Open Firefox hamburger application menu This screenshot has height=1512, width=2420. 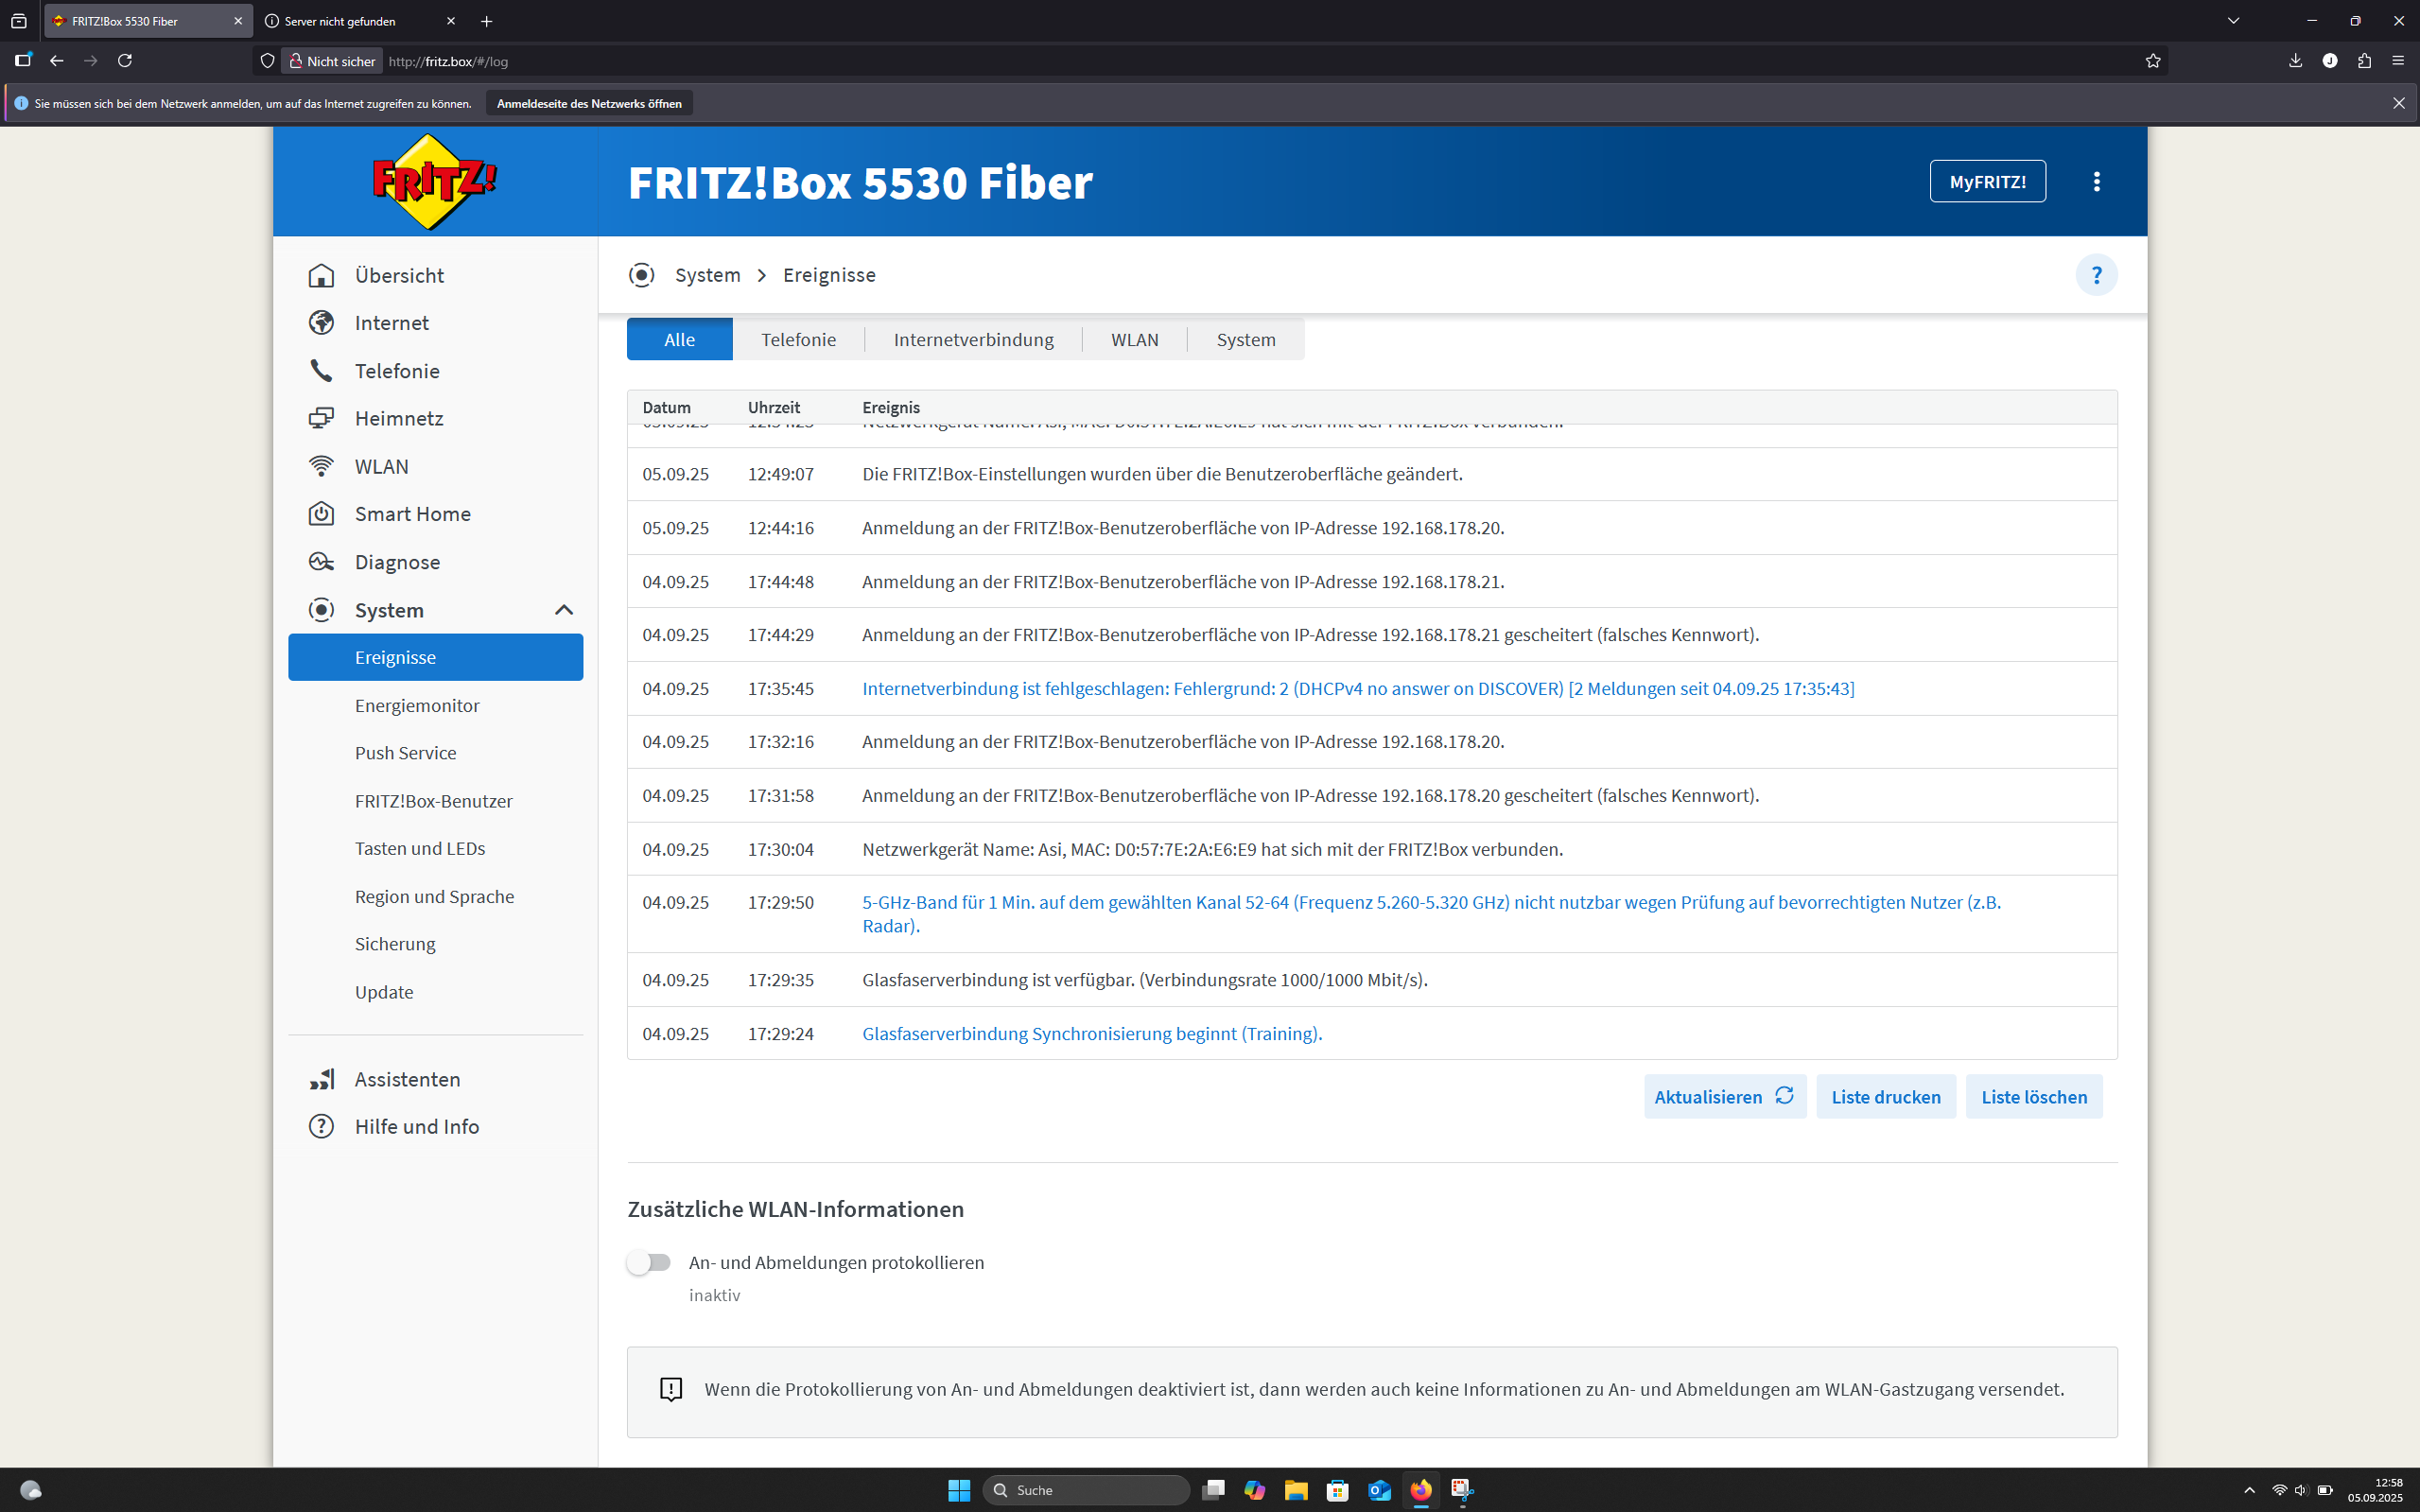2398,61
